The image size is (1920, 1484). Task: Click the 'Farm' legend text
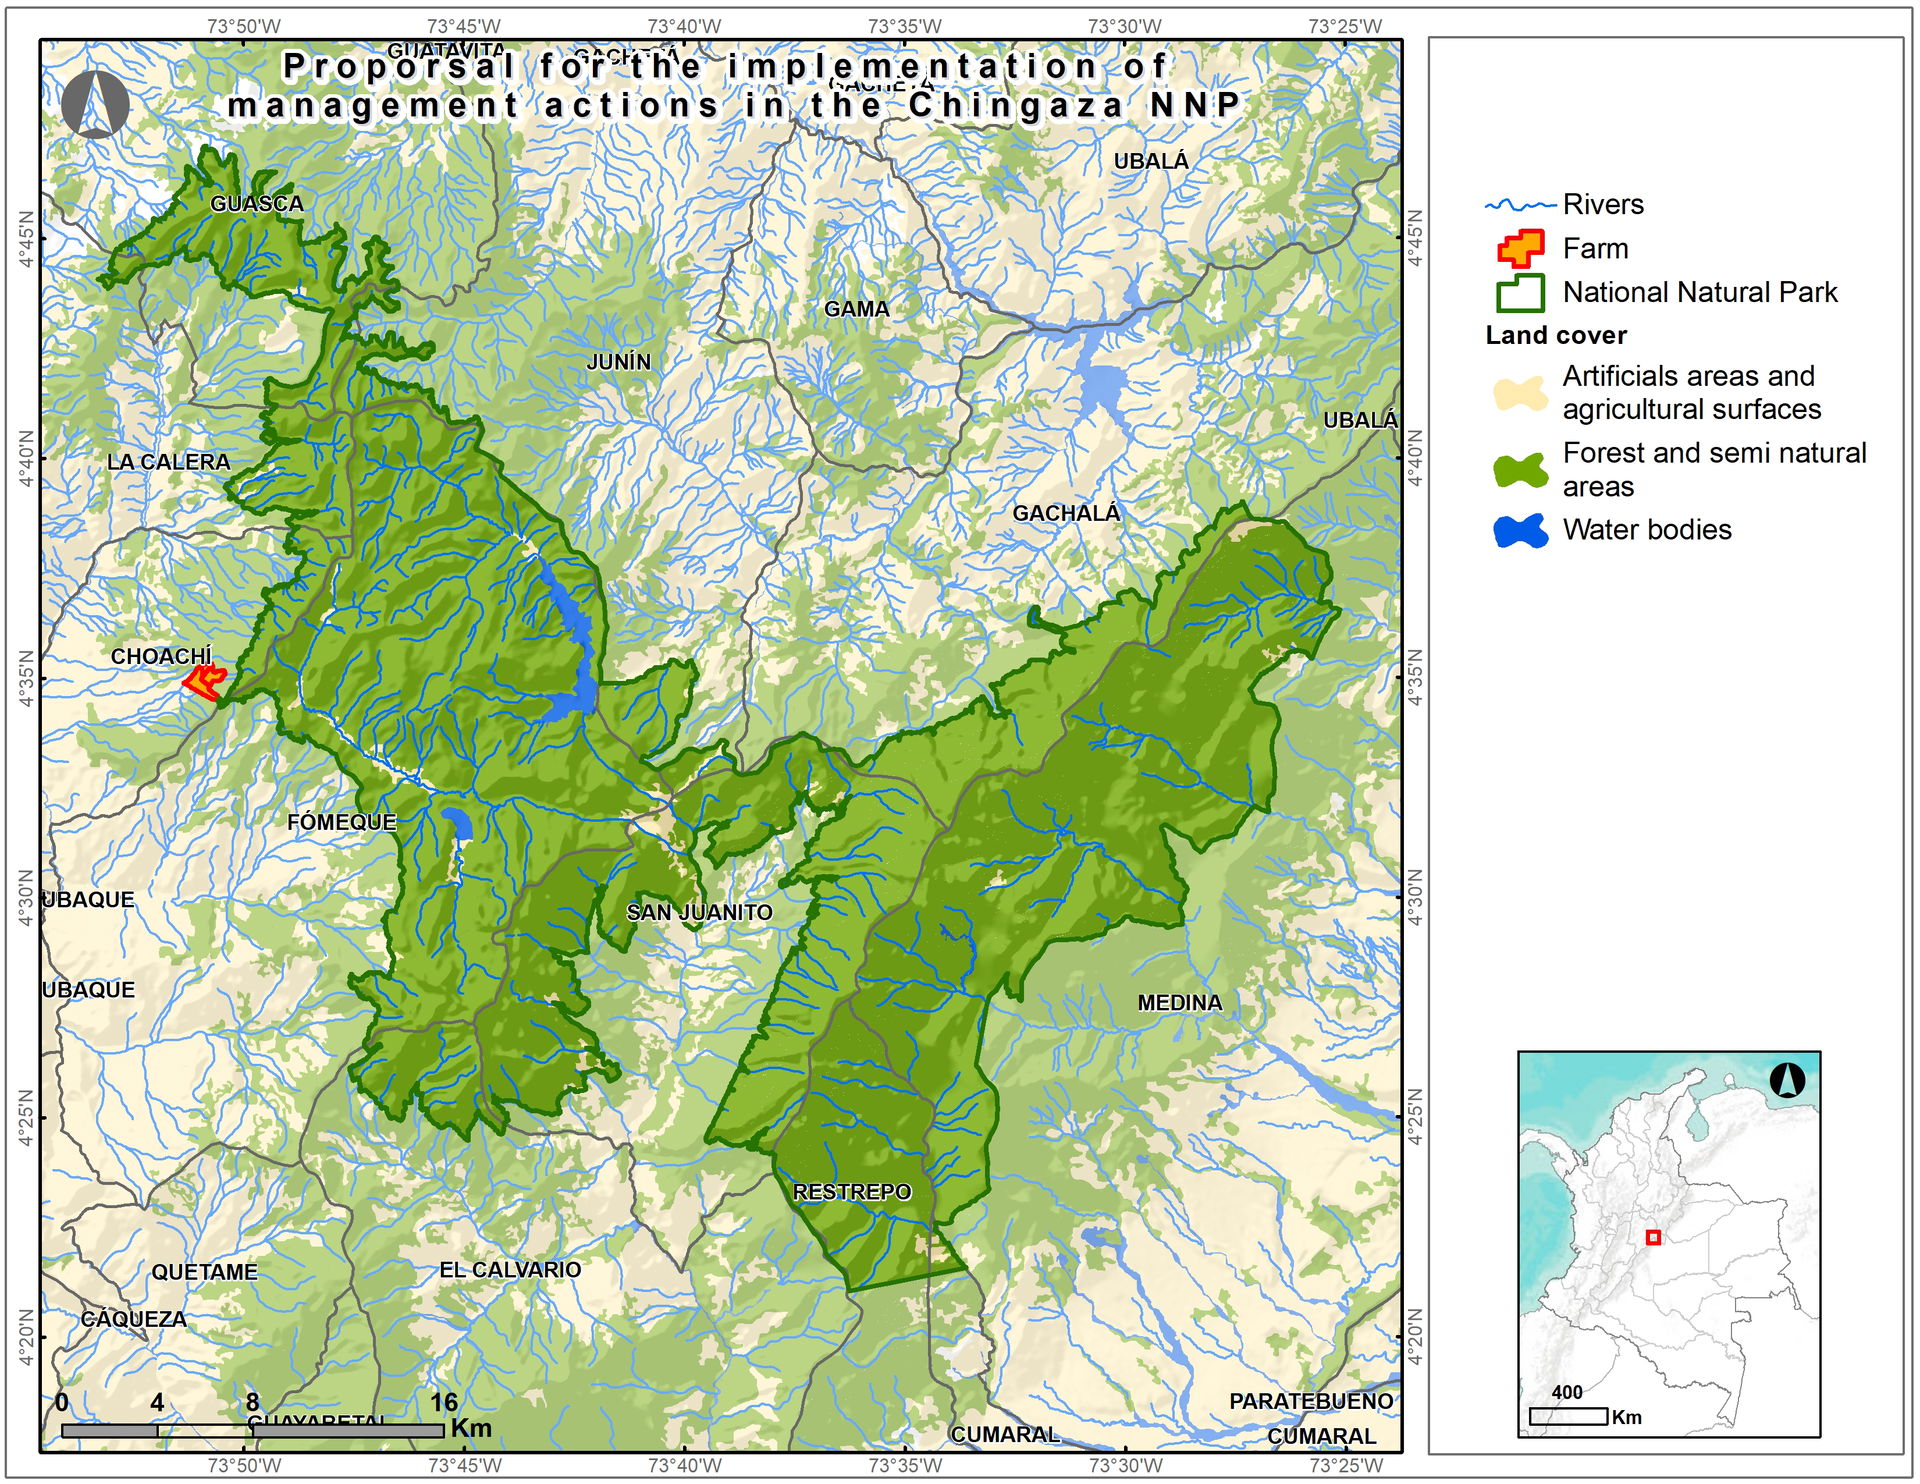coord(1596,249)
